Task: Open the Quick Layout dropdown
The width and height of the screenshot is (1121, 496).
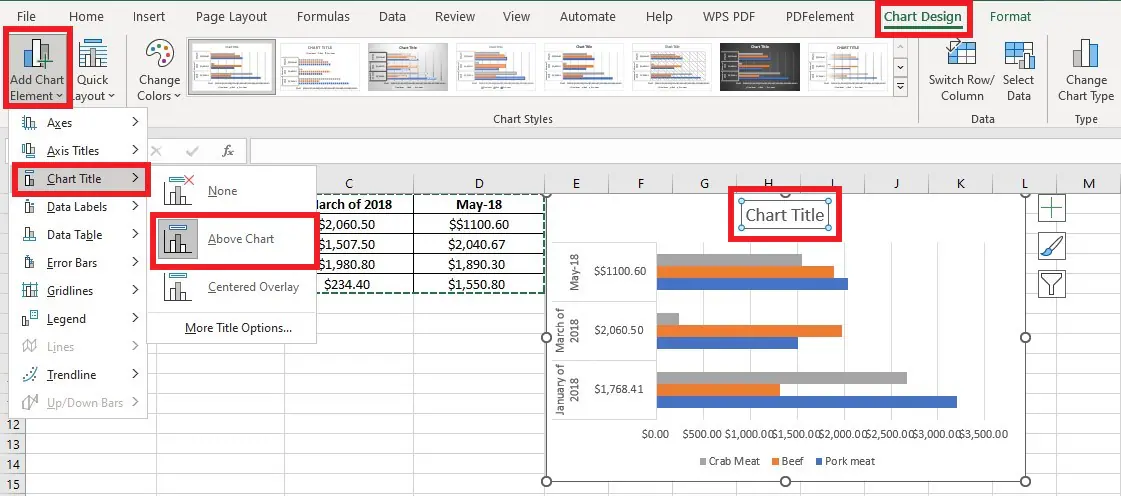Action: (93, 69)
